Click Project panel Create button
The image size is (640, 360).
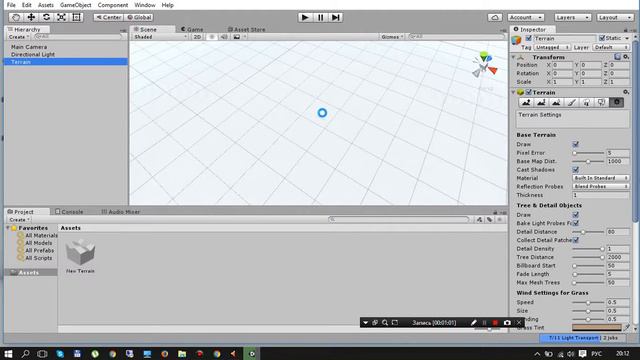tap(19, 220)
